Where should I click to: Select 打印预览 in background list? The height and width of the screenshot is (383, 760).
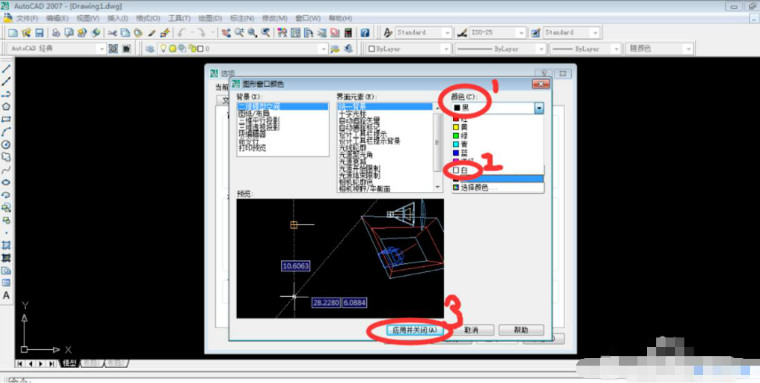click(283, 147)
